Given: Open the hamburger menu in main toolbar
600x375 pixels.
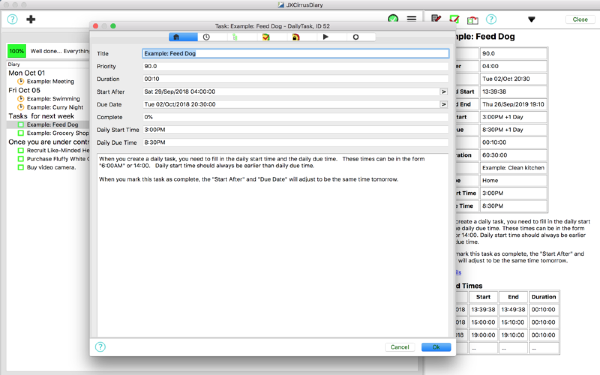Looking at the screenshot, I should pos(411,18).
